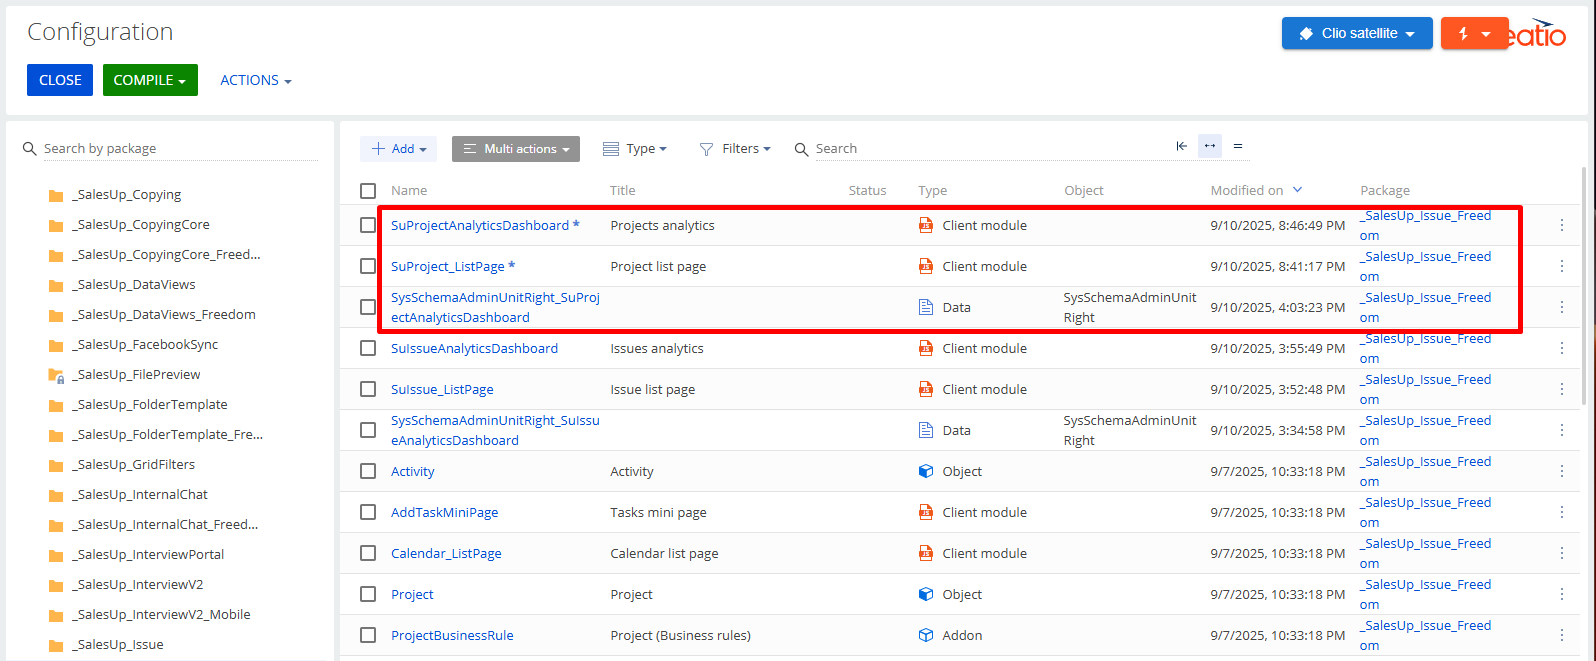Click the Activity object cube icon

[x=926, y=471]
